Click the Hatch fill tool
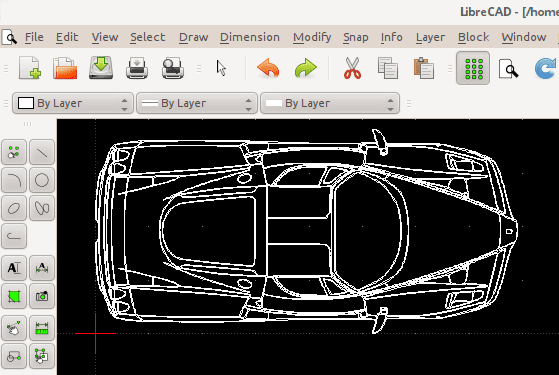 click(x=14, y=296)
